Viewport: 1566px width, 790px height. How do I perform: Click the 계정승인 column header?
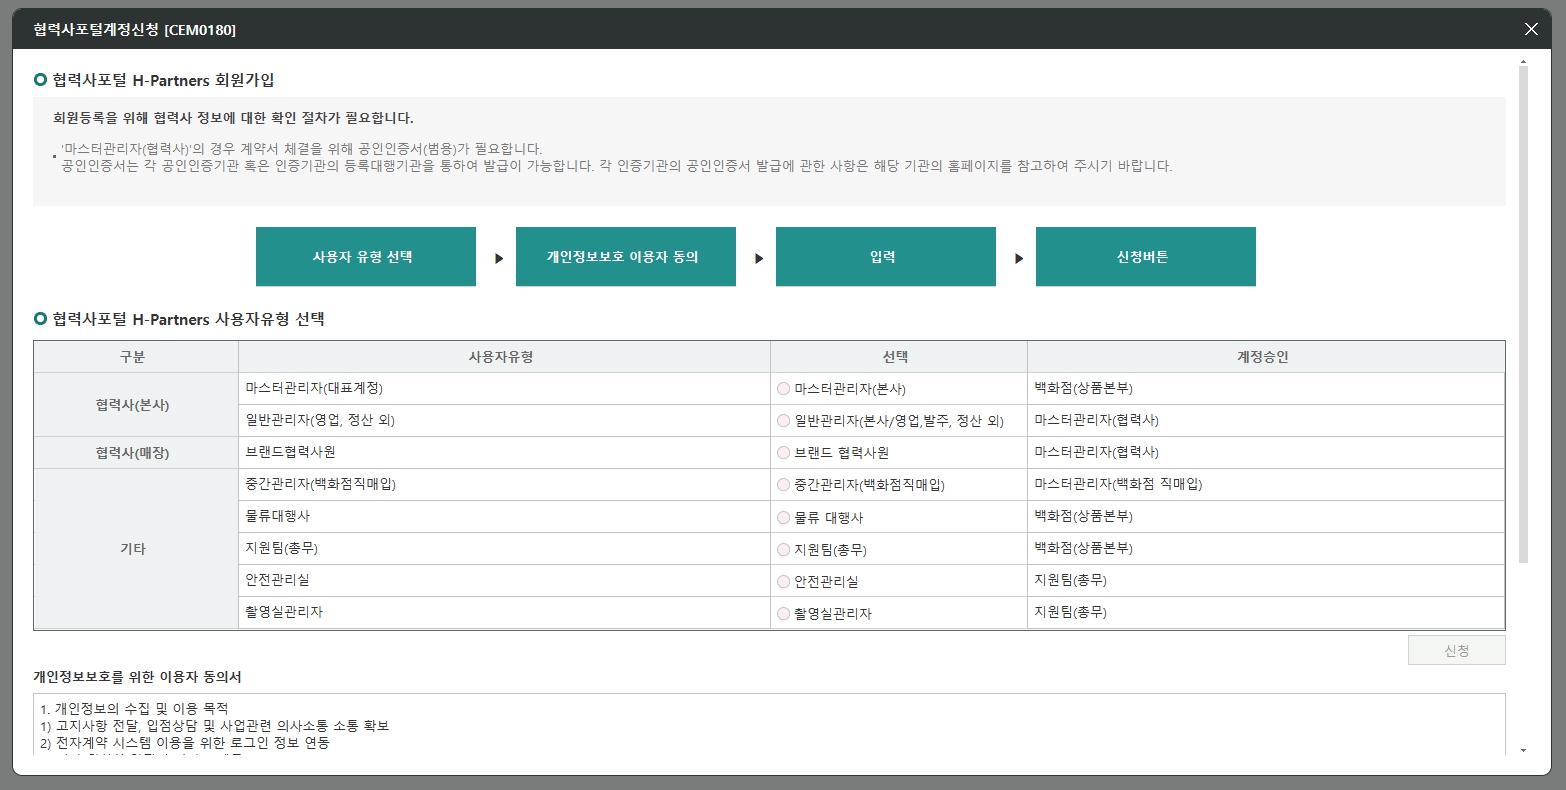coord(1265,356)
